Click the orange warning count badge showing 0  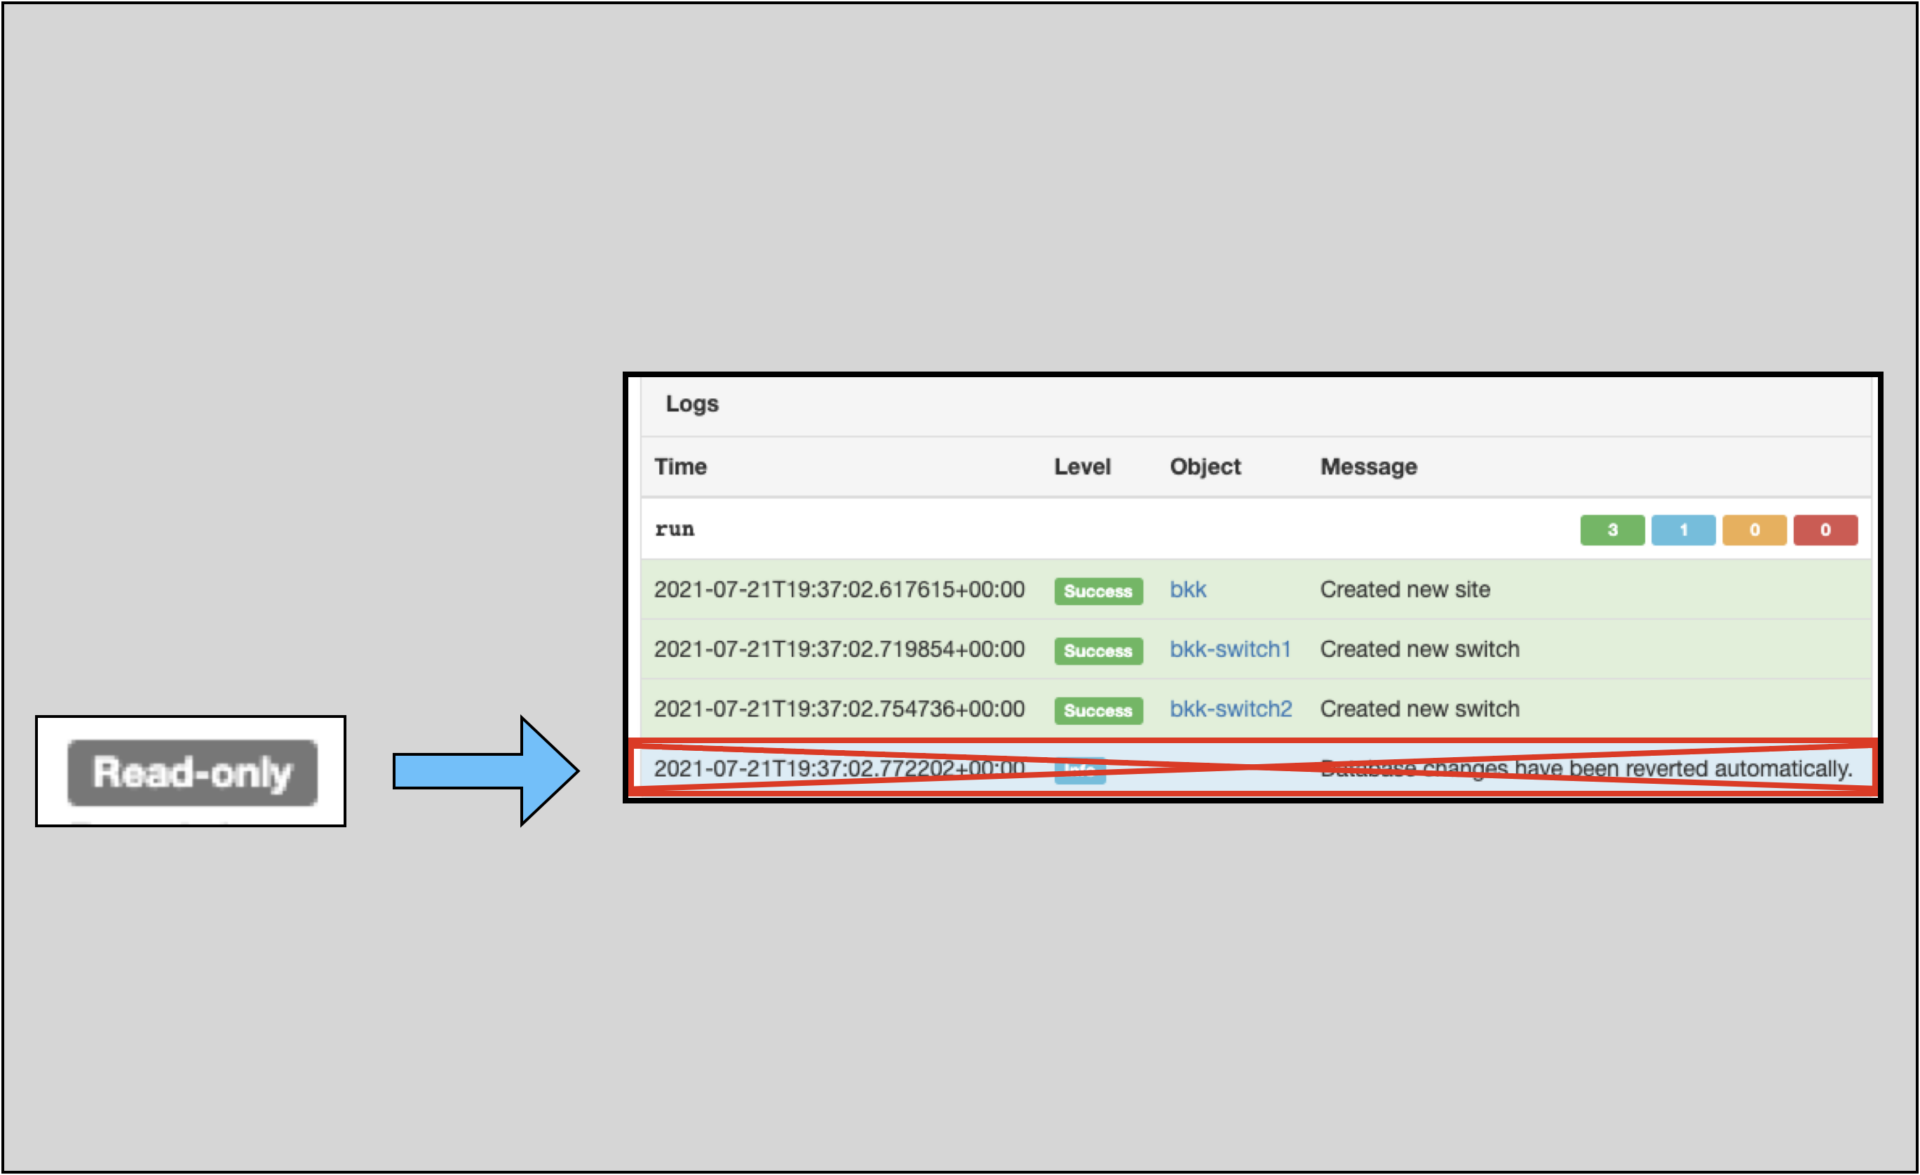coord(1754,530)
